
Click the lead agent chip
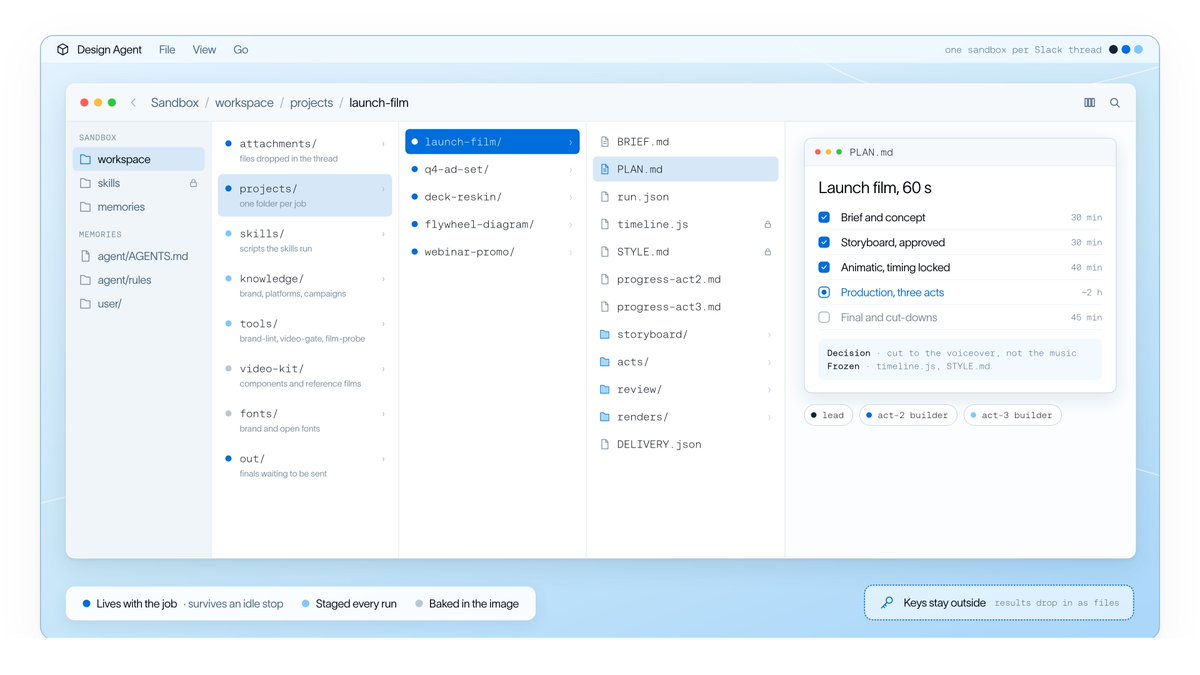(827, 415)
